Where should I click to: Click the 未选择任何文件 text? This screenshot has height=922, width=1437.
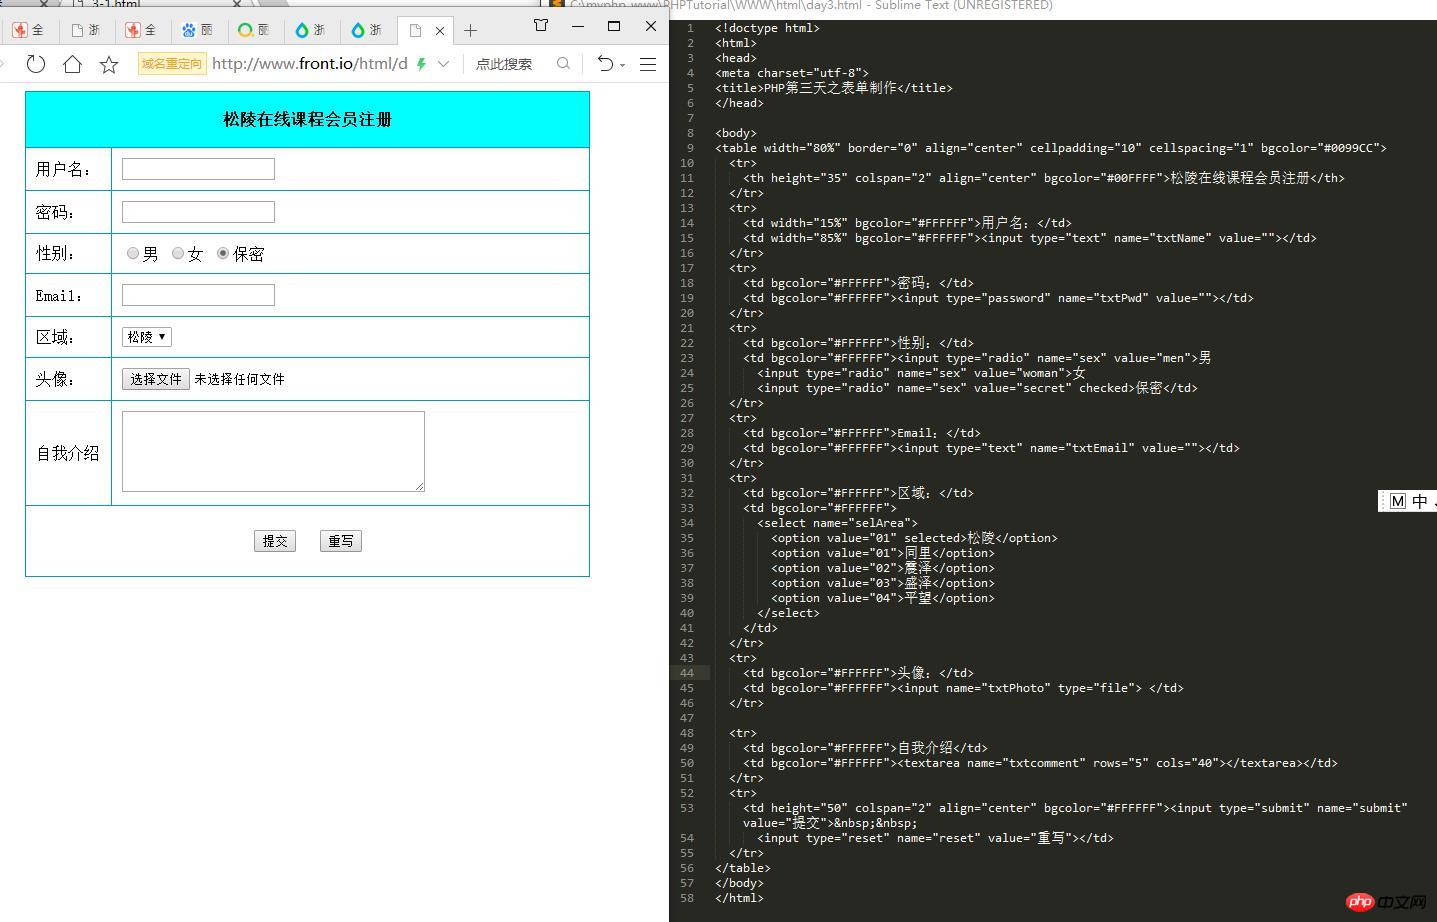(239, 379)
